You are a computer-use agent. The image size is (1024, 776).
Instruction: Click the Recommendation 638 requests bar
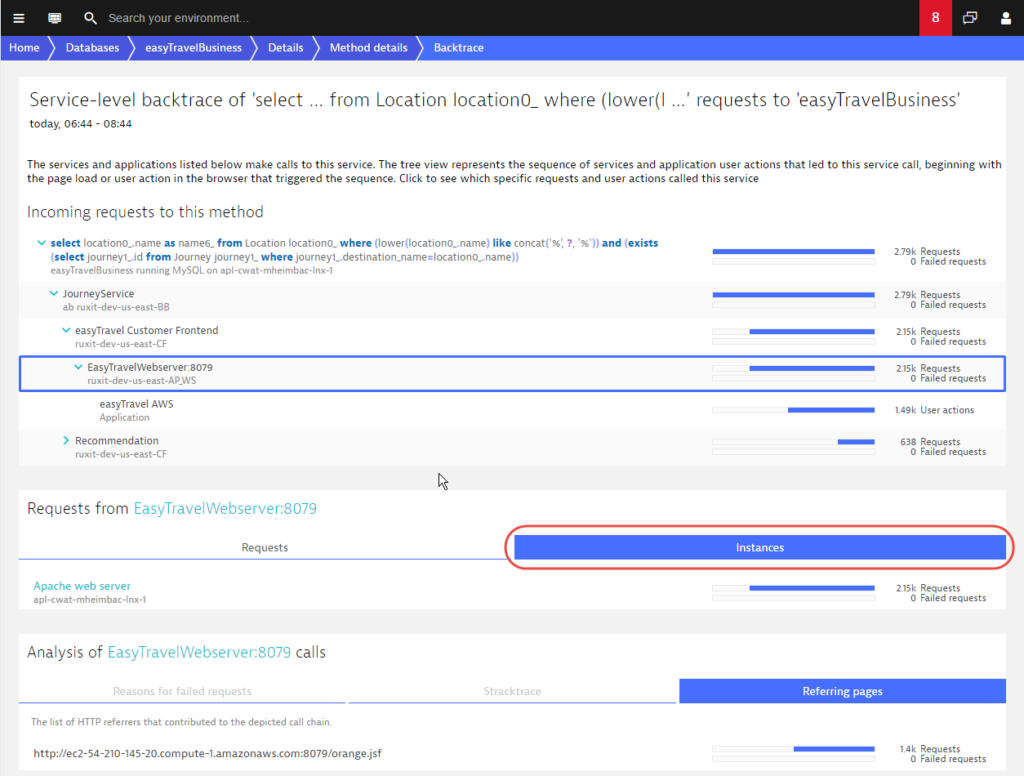793,442
